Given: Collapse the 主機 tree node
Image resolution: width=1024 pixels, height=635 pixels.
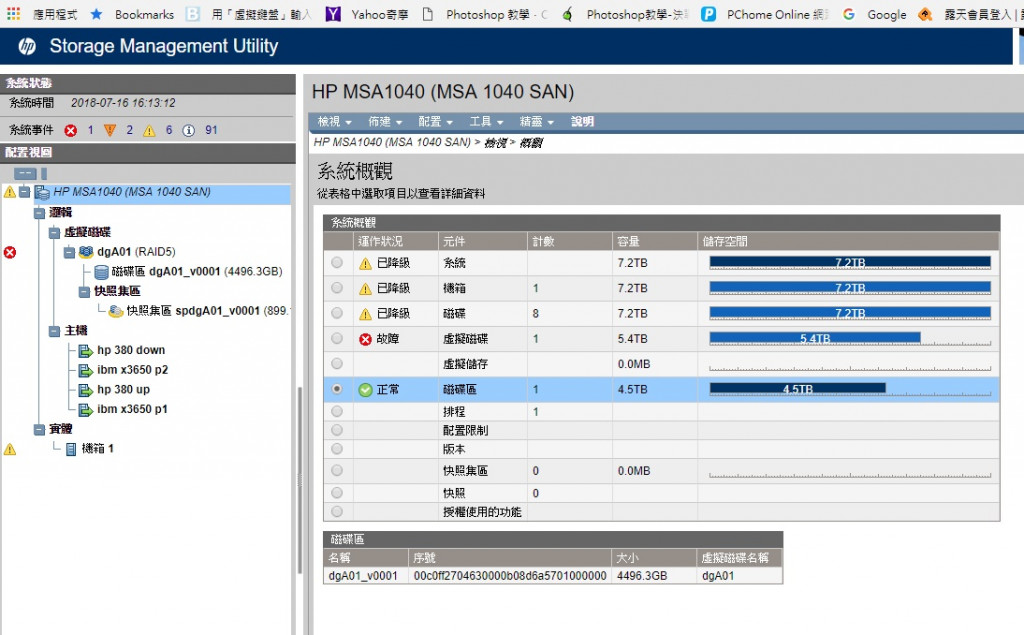Looking at the screenshot, I should point(55,331).
